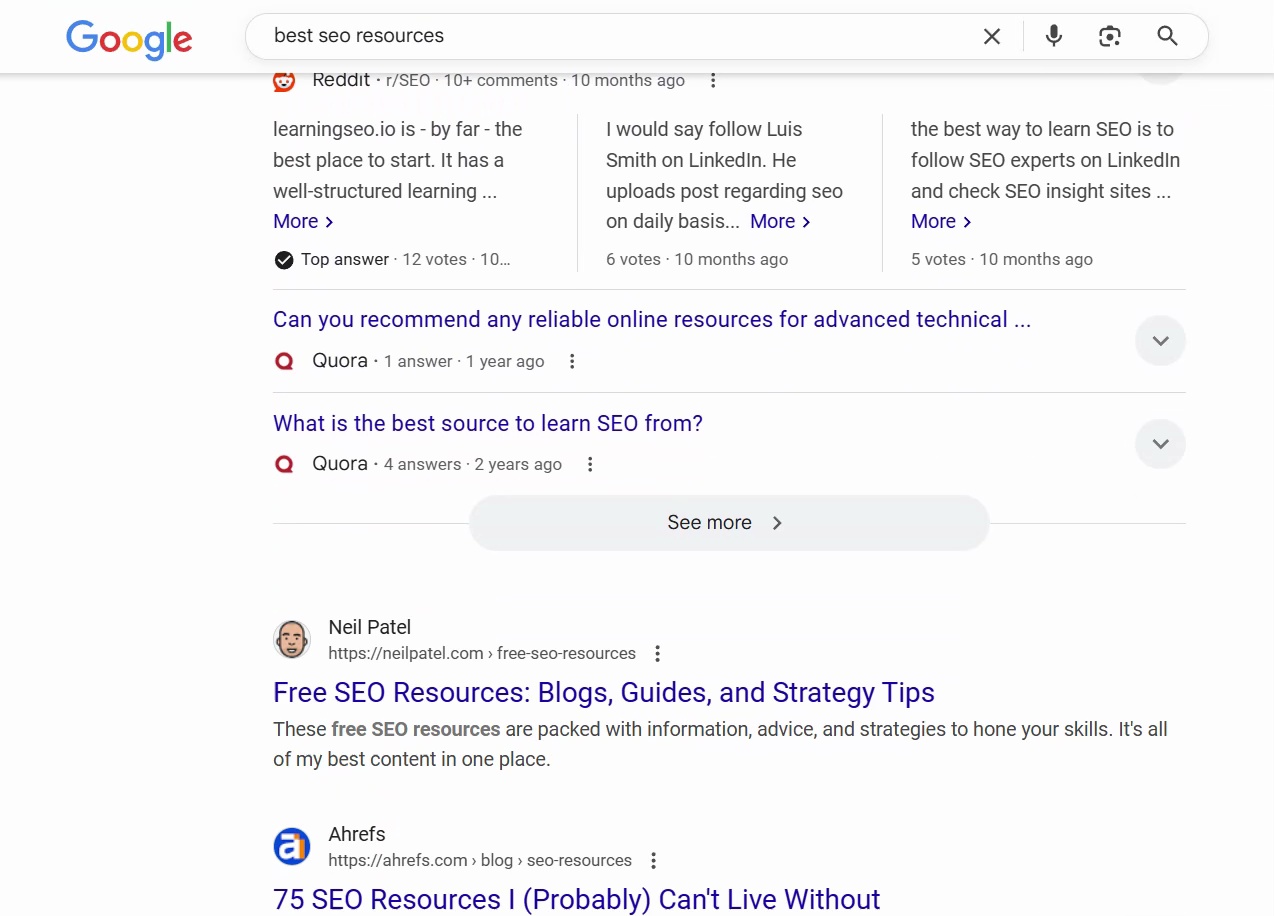Click More after Luis Smith answer

780,222
